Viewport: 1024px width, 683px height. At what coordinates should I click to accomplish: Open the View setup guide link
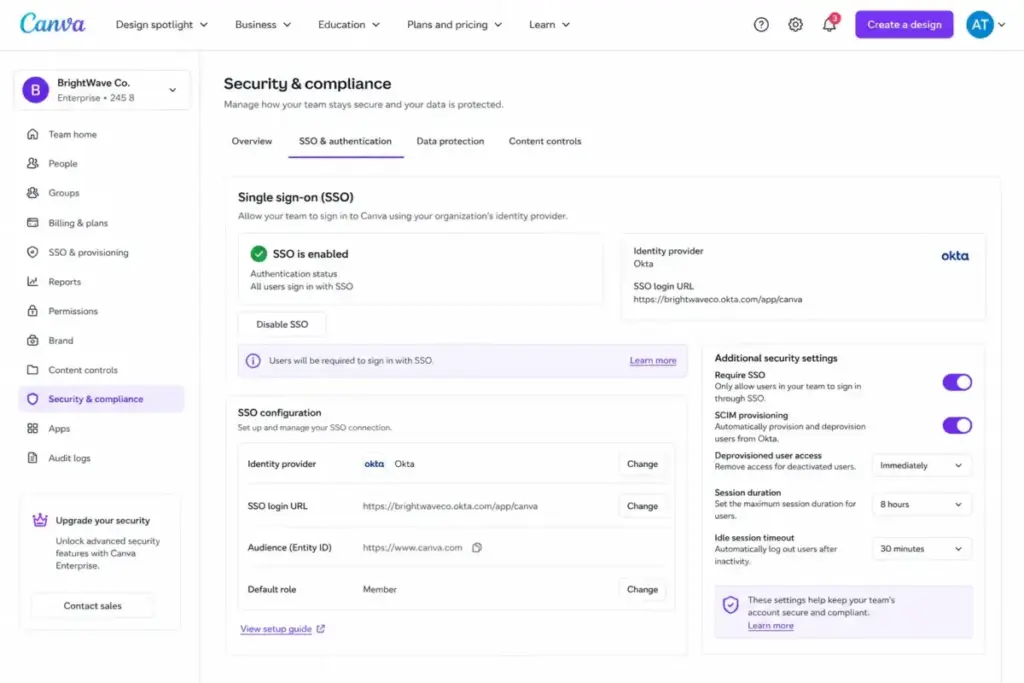(x=276, y=629)
